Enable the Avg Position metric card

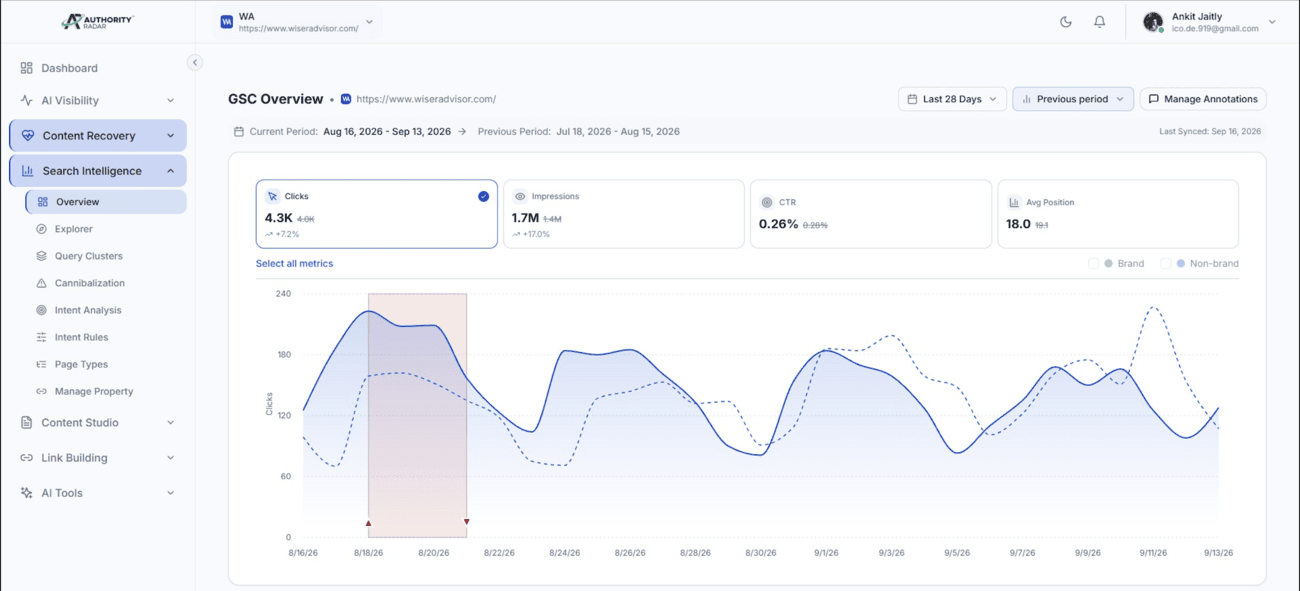pyautogui.click(x=1118, y=214)
